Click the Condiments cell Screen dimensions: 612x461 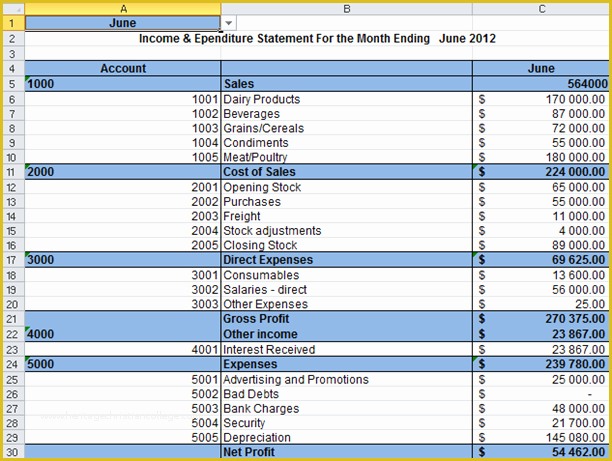347,142
